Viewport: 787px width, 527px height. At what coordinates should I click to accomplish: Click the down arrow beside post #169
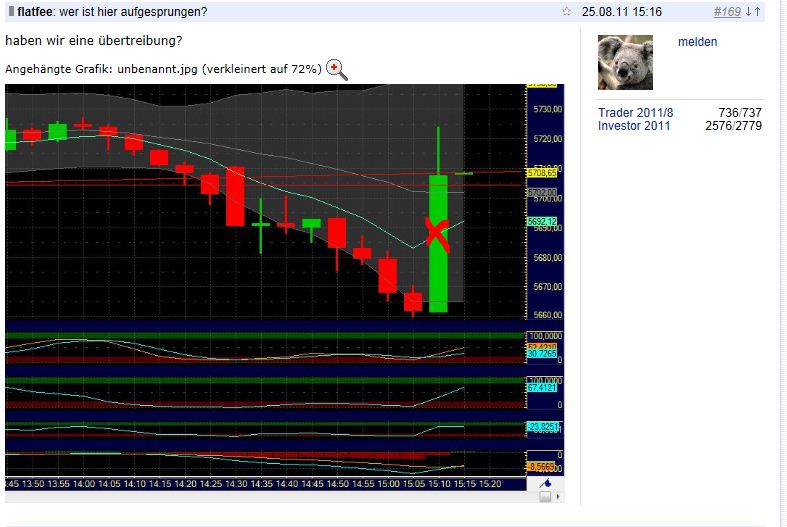point(747,12)
